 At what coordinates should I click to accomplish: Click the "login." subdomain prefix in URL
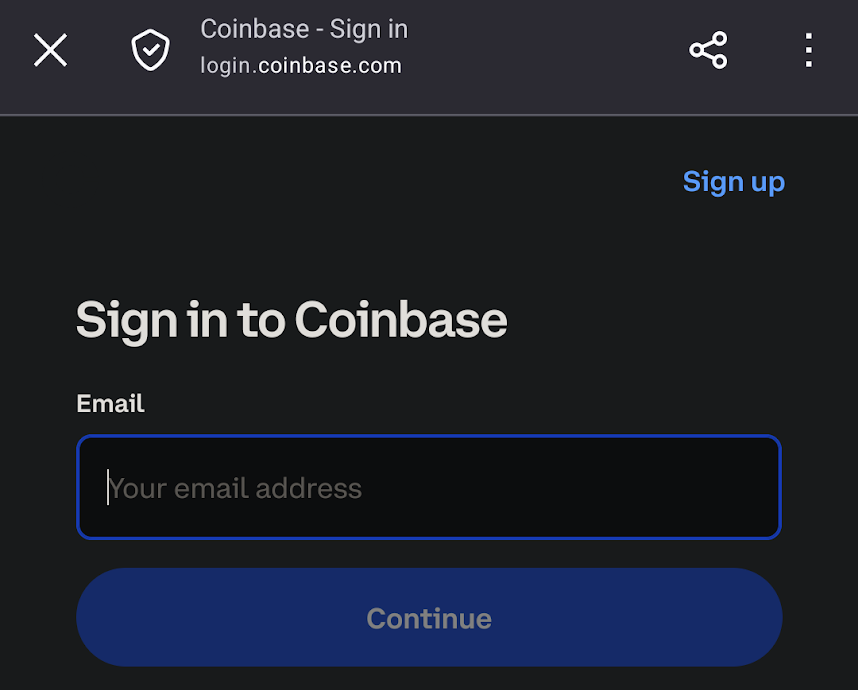coord(227,66)
